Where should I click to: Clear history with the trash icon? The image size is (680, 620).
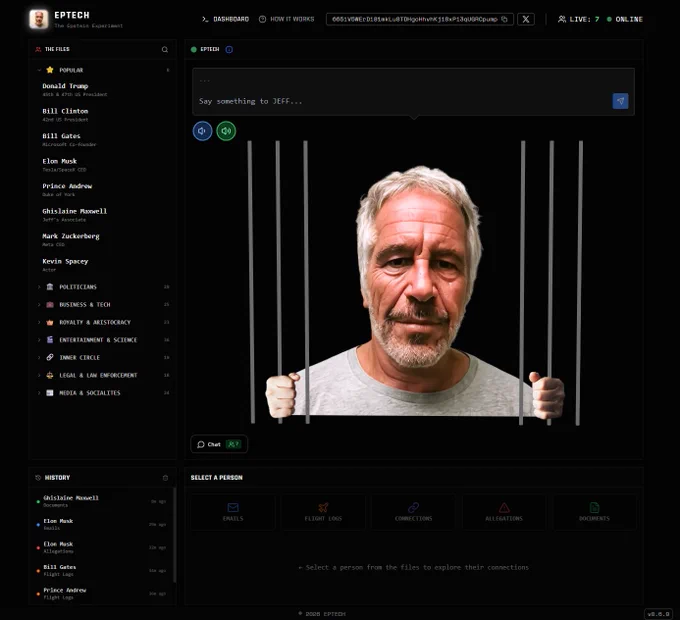[165, 478]
